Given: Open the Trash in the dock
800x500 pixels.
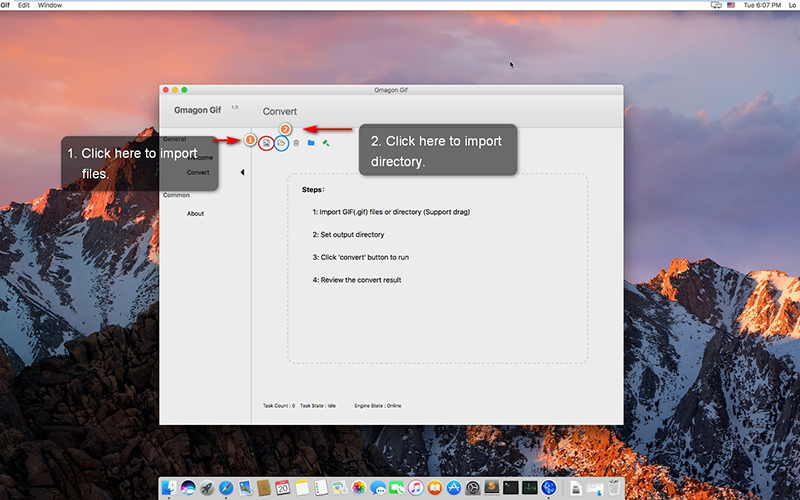Looking at the screenshot, I should [x=614, y=488].
